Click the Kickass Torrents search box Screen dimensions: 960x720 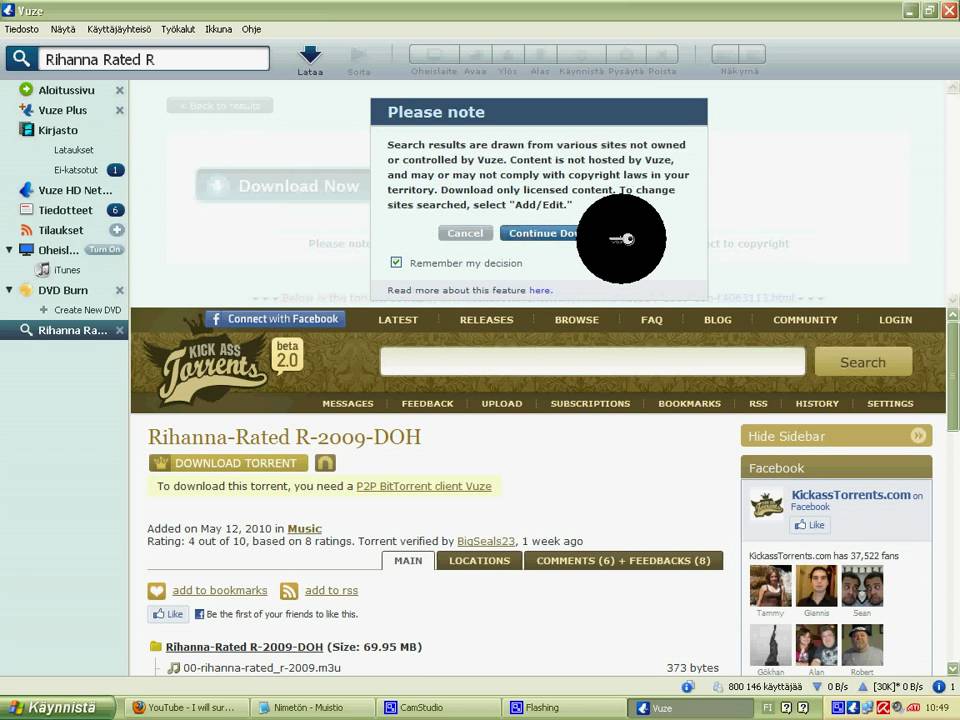click(x=593, y=361)
